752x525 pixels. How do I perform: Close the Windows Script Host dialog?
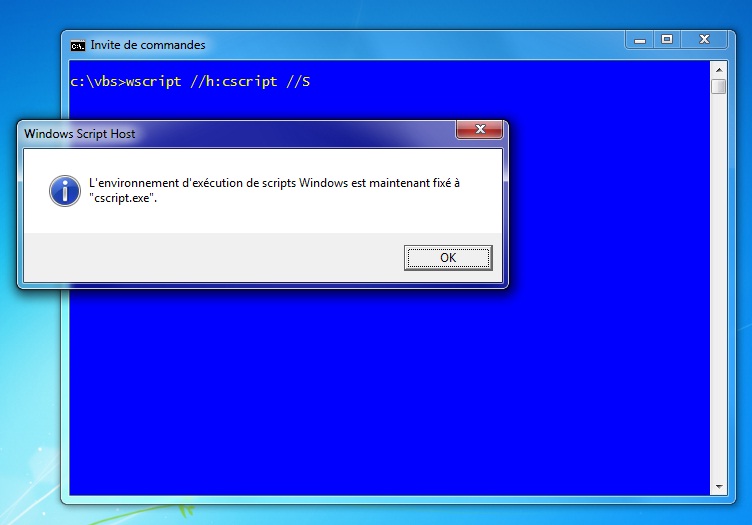click(480, 129)
